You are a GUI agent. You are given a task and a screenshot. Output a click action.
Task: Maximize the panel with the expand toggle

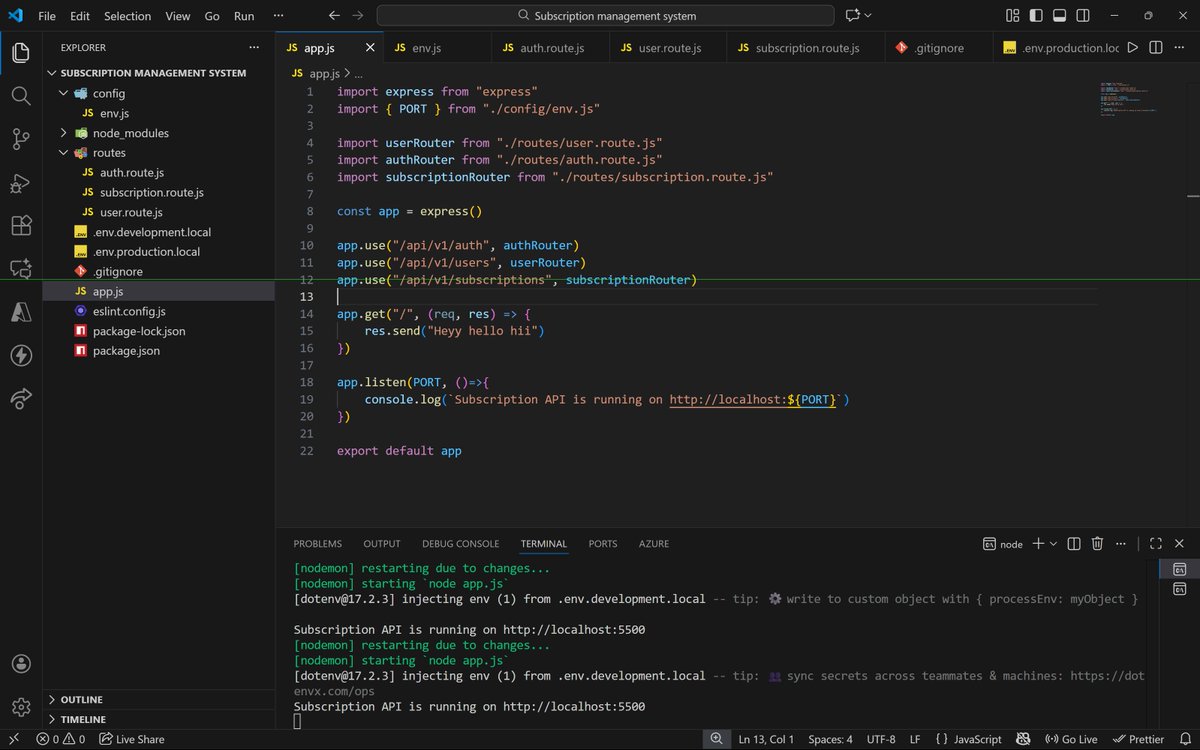(x=1155, y=543)
